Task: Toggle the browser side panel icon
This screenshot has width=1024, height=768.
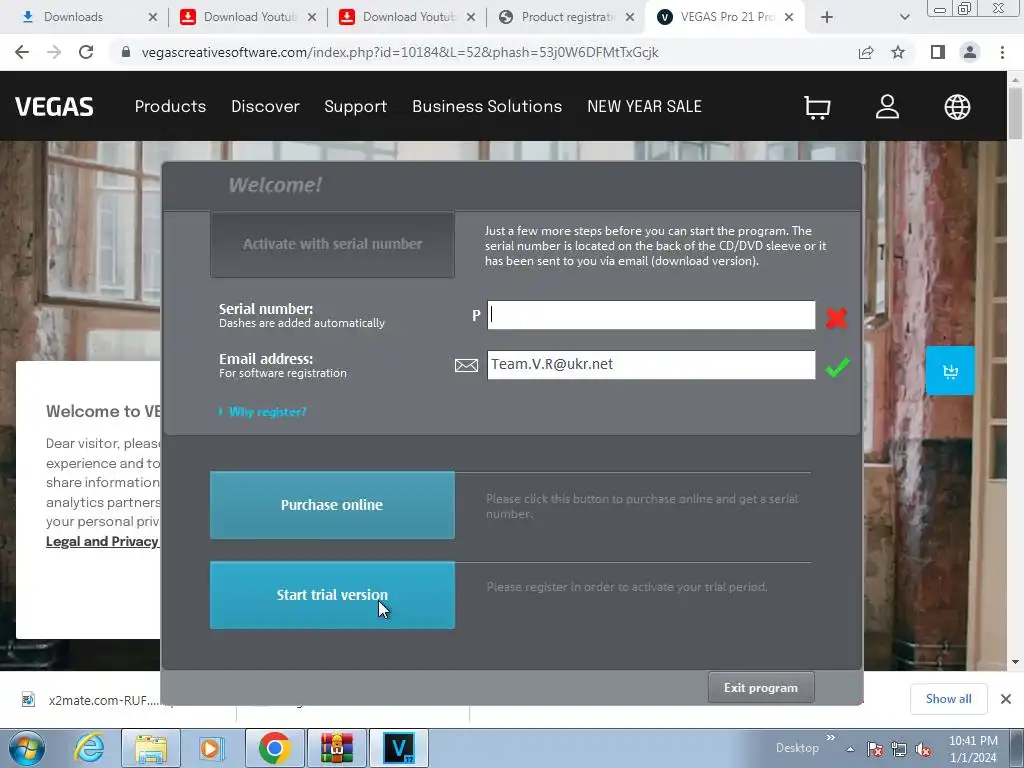Action: point(938,52)
